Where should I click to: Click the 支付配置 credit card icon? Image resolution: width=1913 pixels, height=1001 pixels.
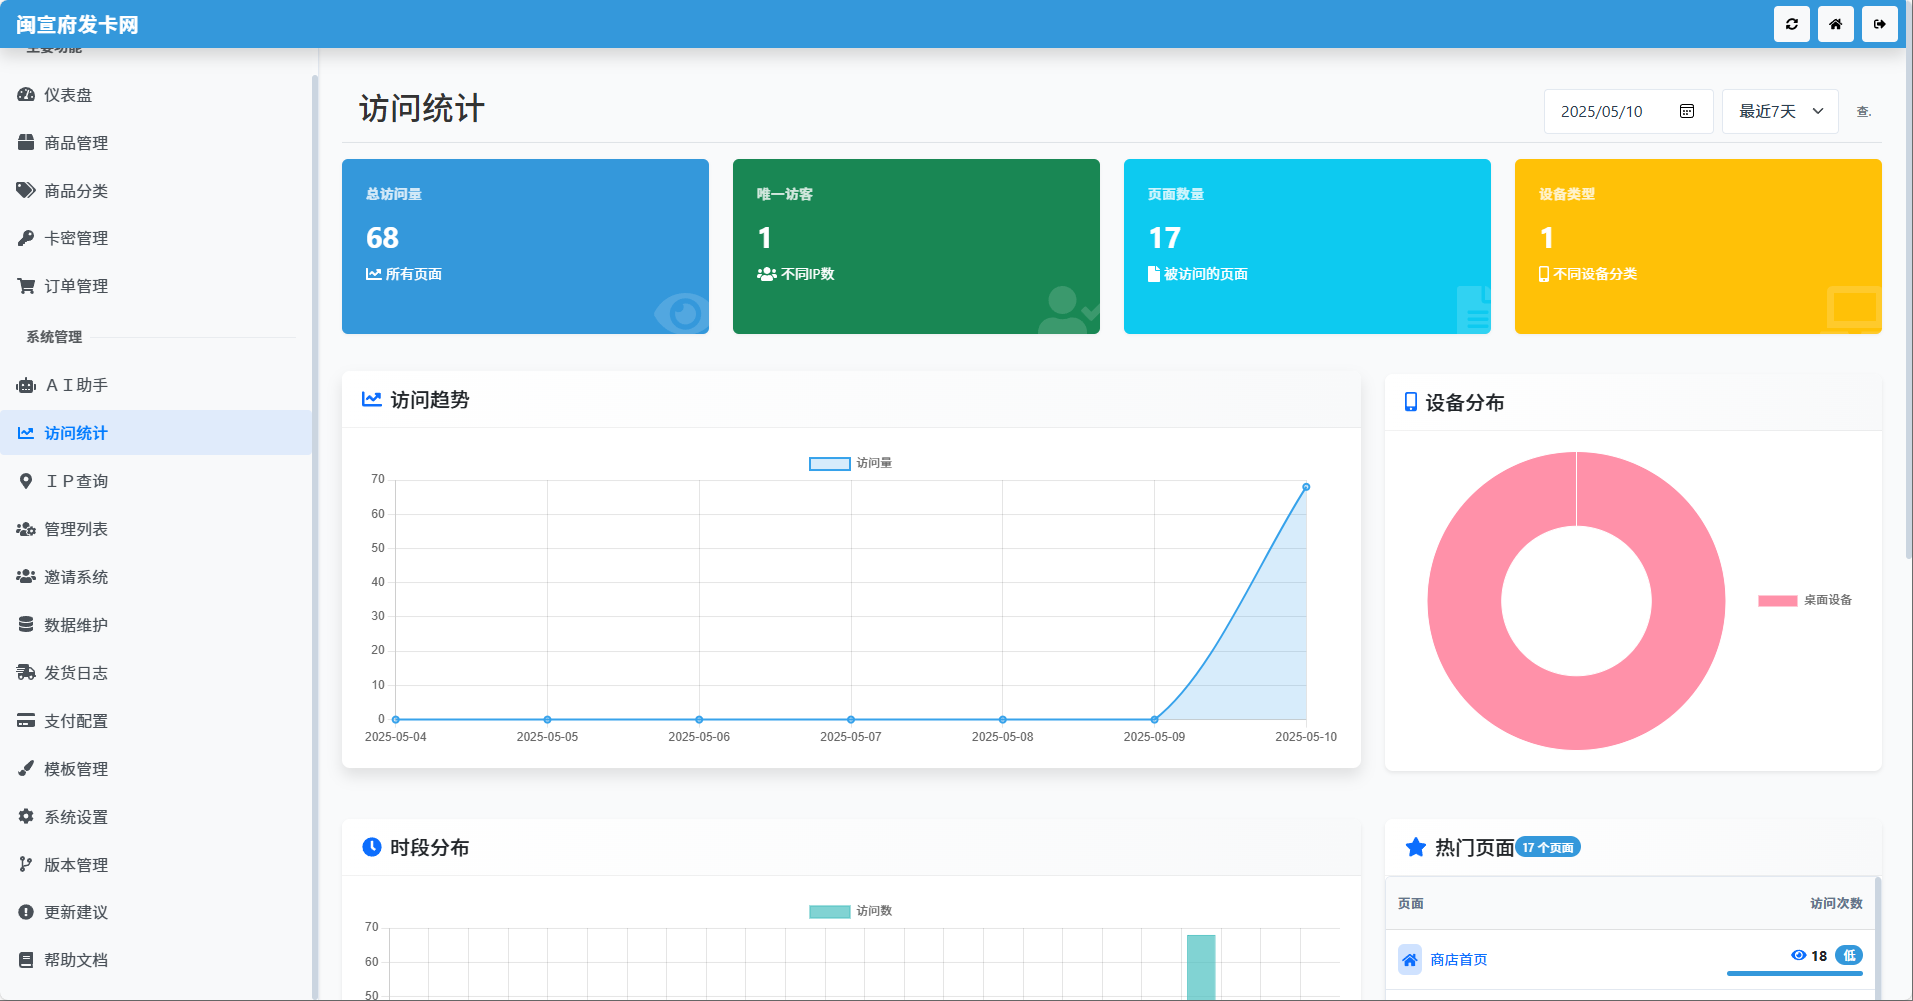(26, 721)
